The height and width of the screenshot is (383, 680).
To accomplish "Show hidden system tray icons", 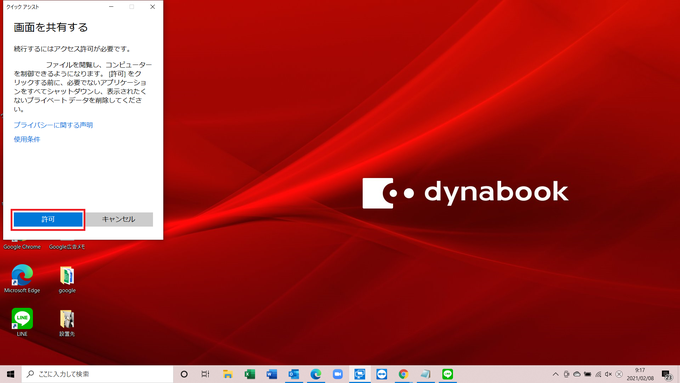I will tap(556, 374).
